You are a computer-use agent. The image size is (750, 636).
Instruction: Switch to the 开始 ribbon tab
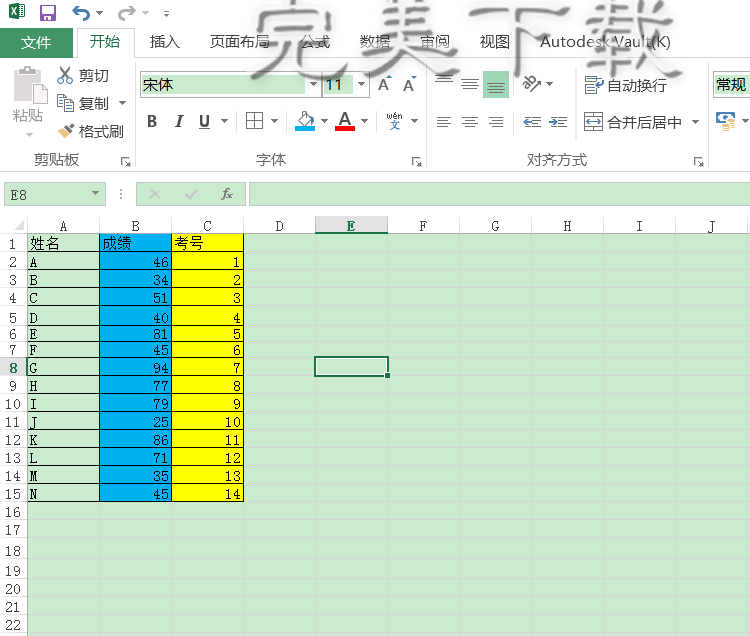point(105,42)
